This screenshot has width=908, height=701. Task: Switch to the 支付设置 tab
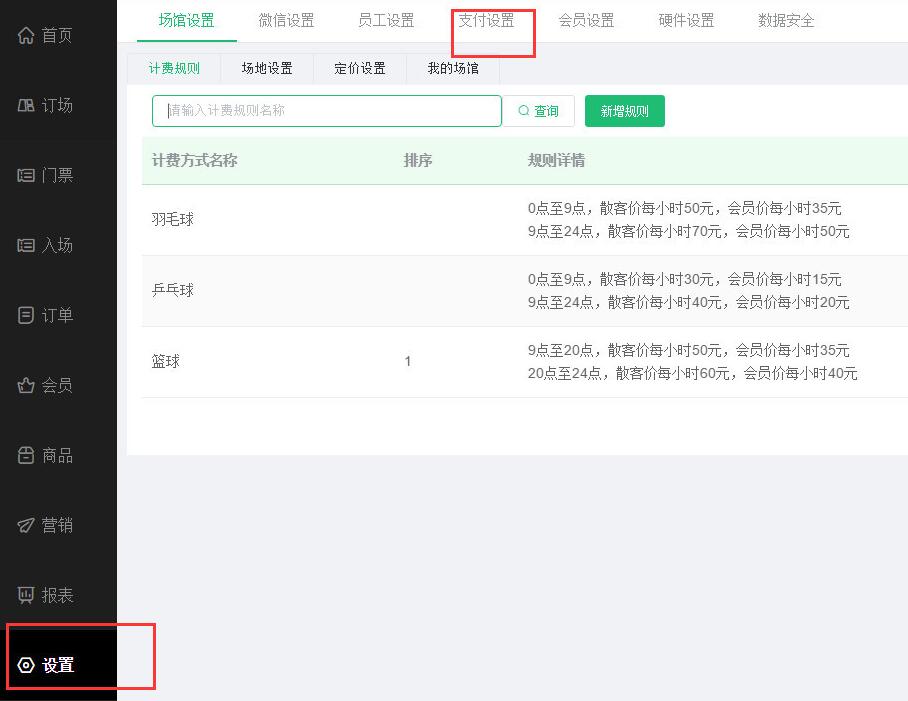[486, 21]
